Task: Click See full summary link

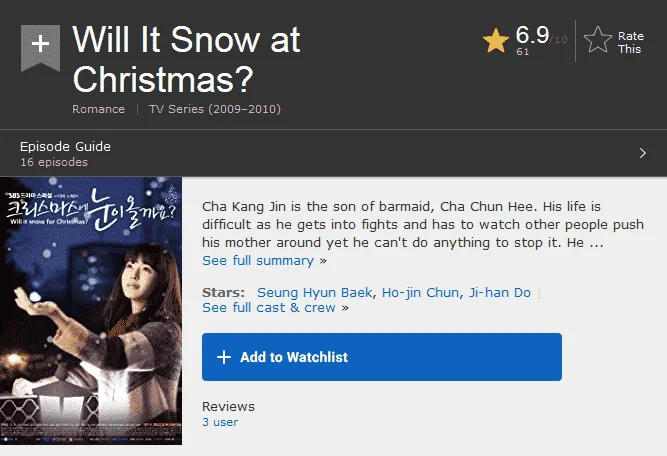Action: 258,260
